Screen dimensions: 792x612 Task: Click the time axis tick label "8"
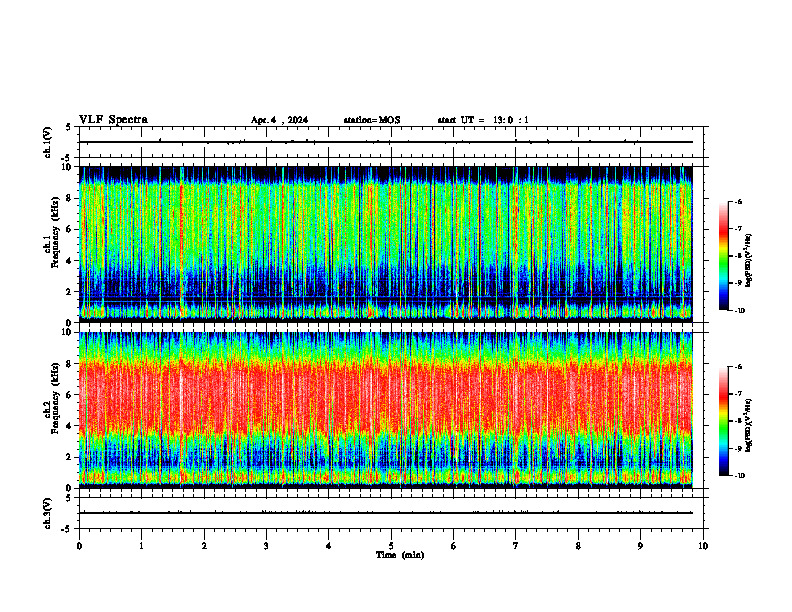click(x=578, y=546)
